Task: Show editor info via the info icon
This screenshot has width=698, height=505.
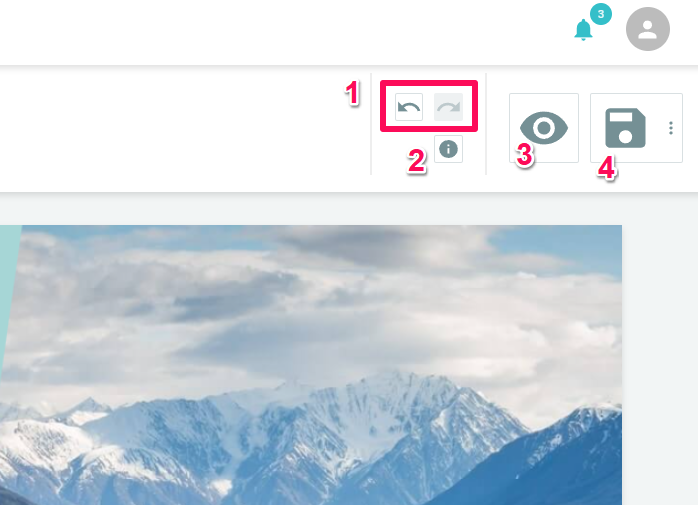Action: point(448,149)
